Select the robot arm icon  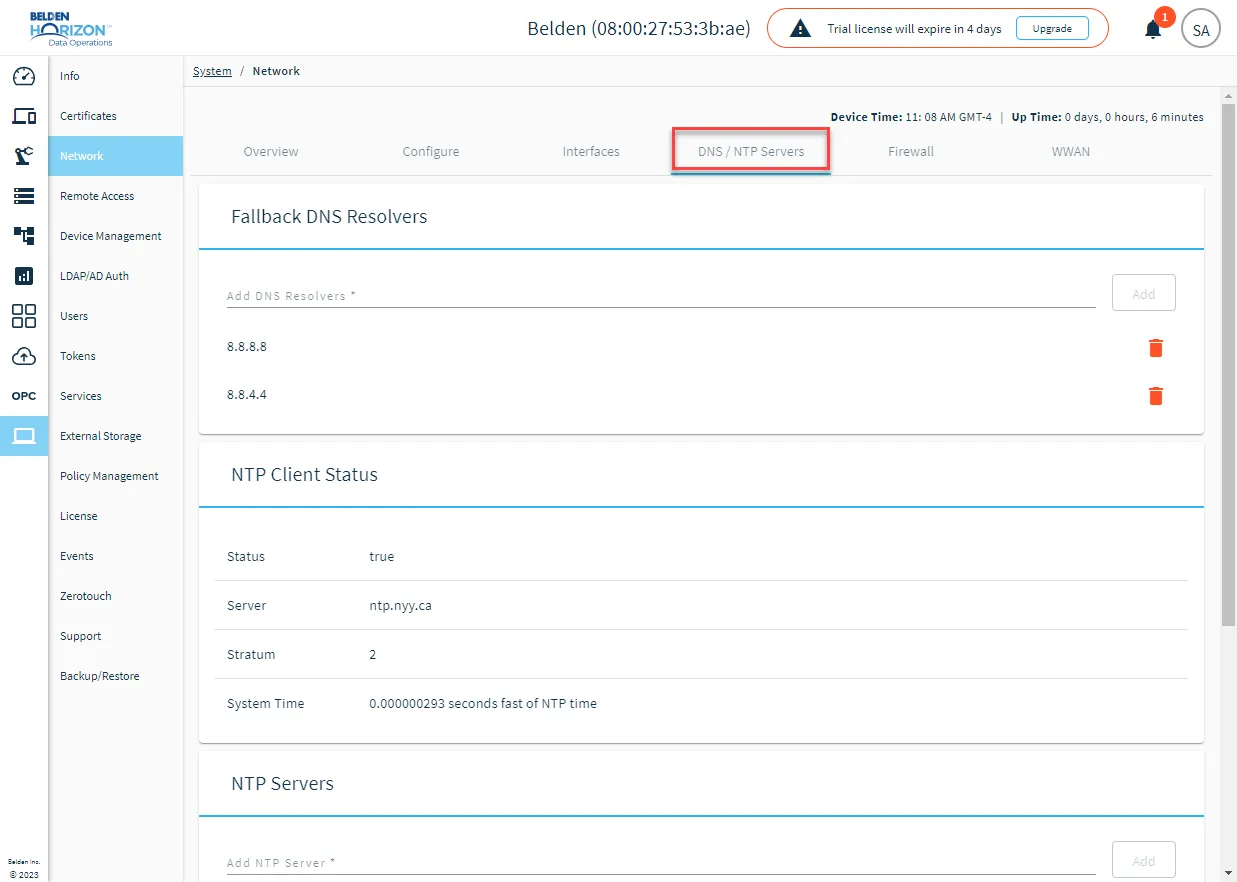coord(24,156)
